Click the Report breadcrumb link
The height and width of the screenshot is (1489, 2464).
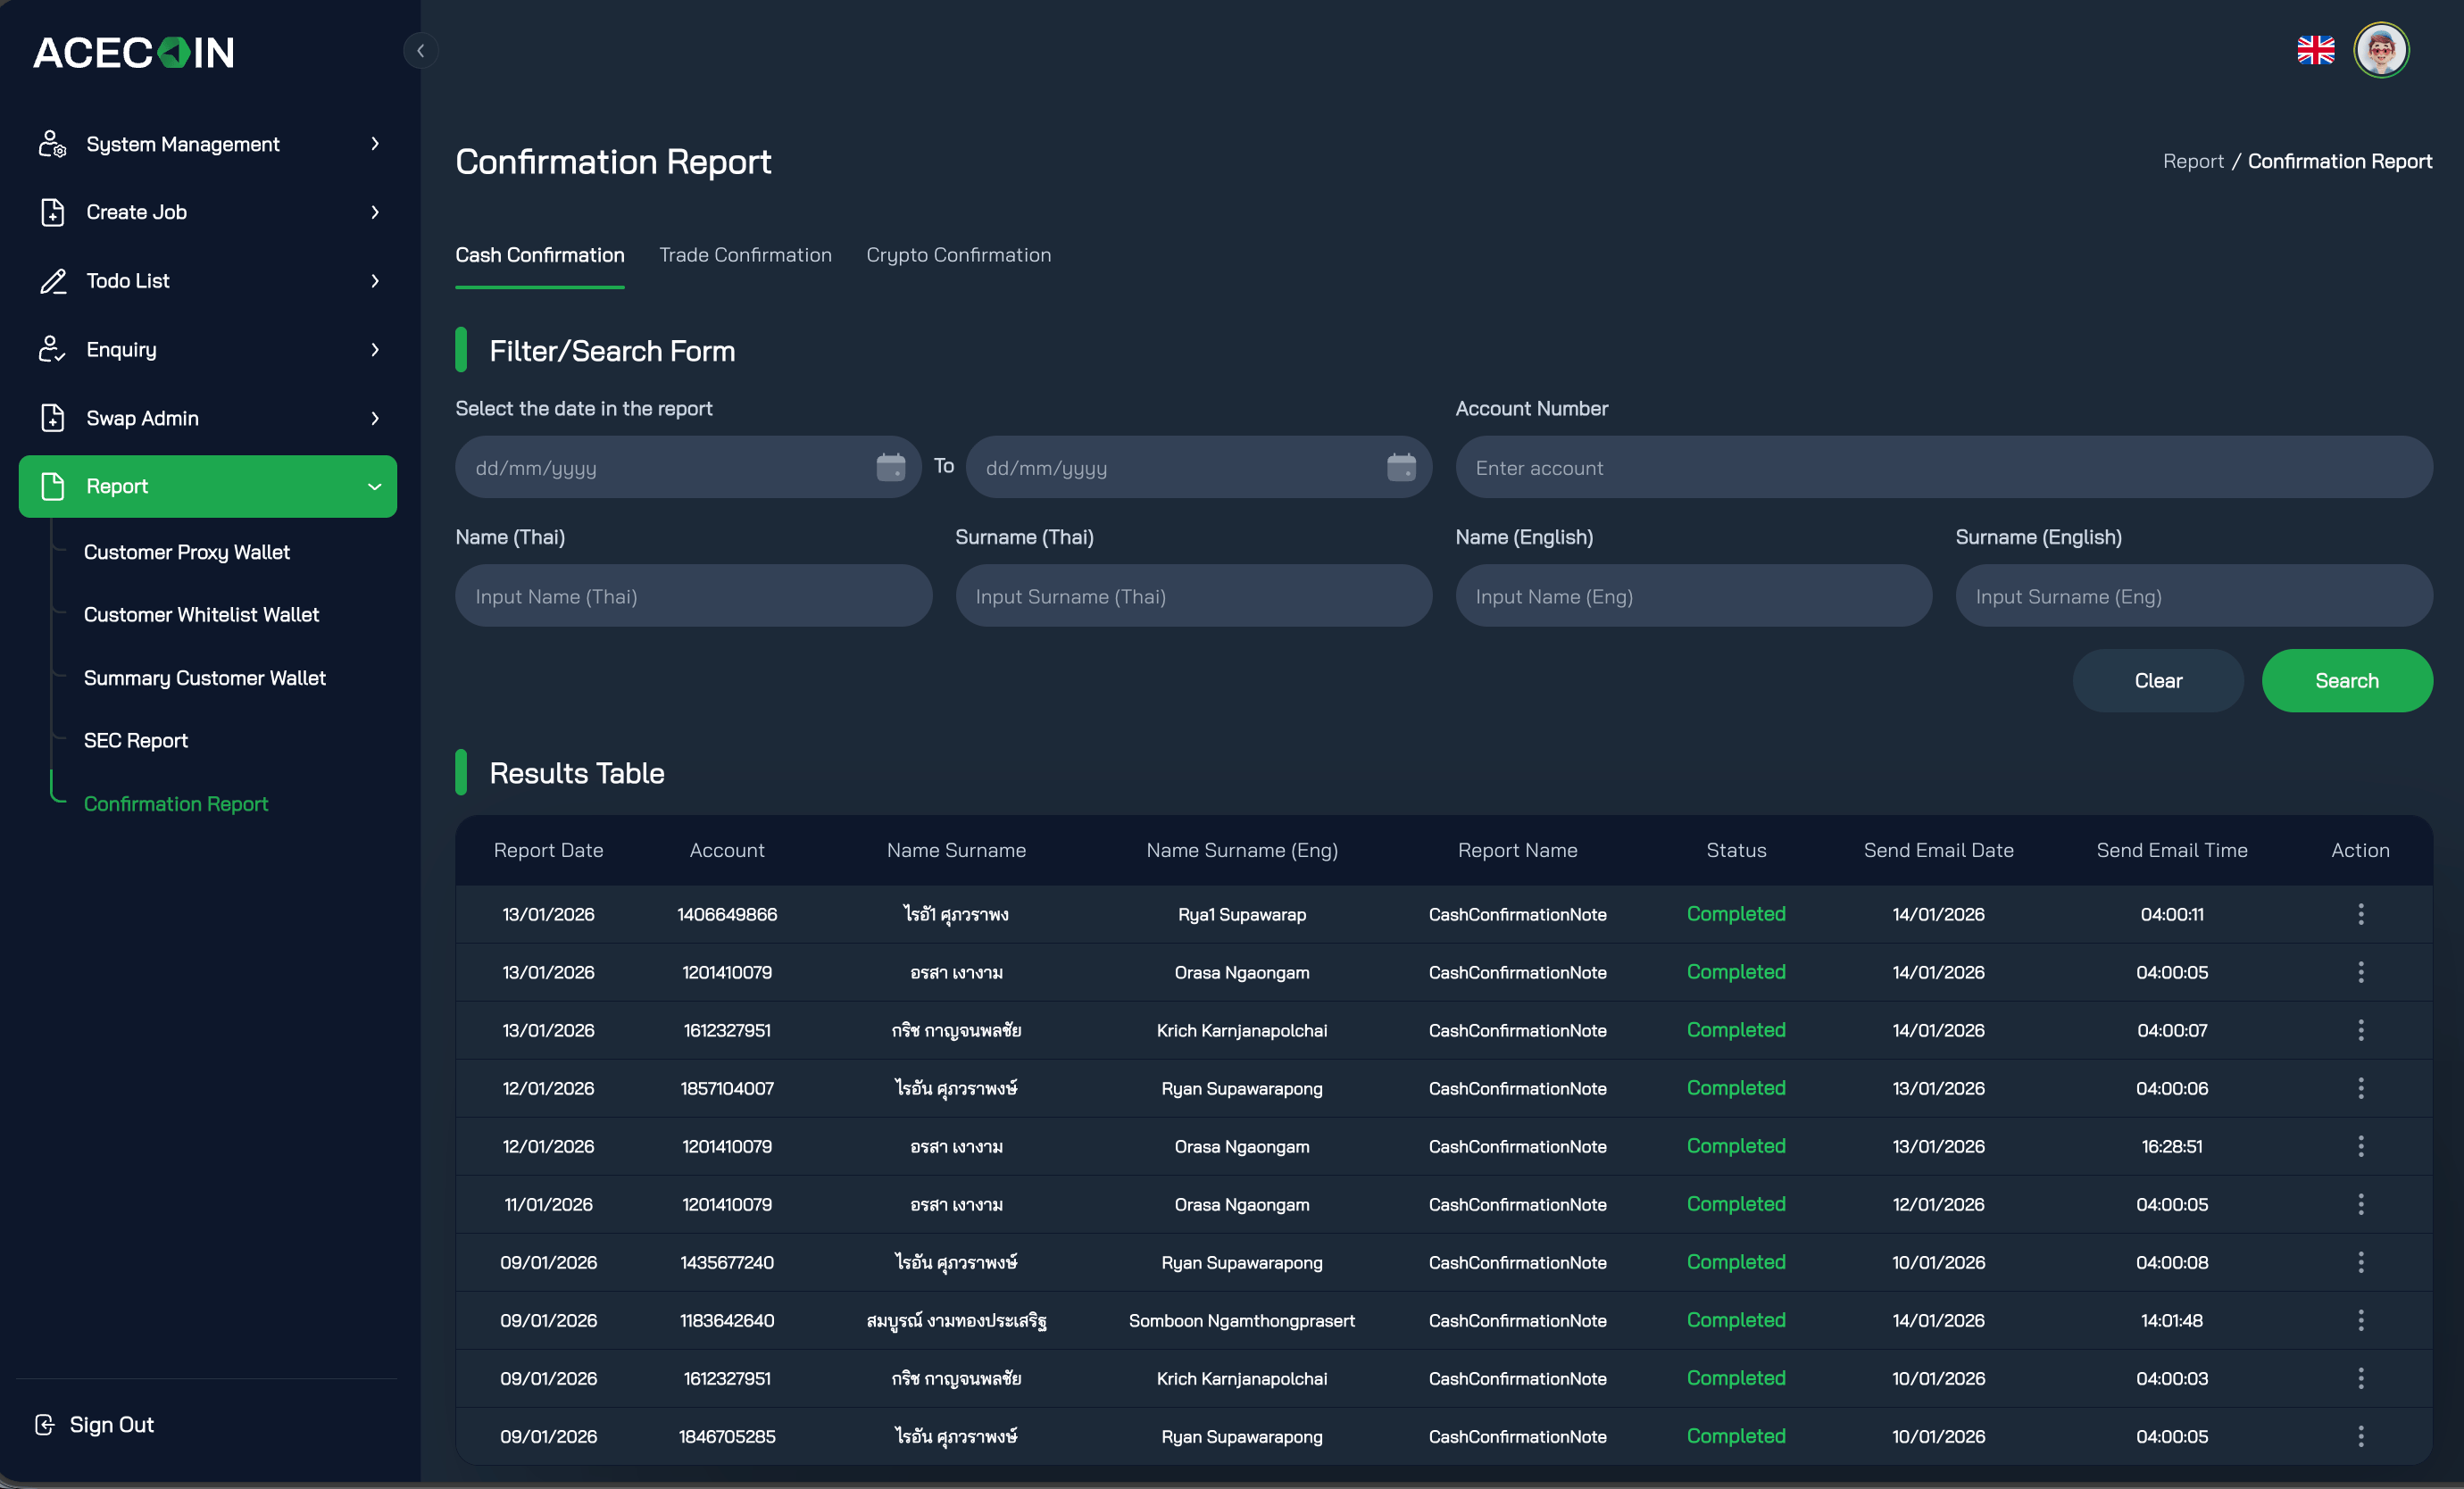tap(2193, 161)
